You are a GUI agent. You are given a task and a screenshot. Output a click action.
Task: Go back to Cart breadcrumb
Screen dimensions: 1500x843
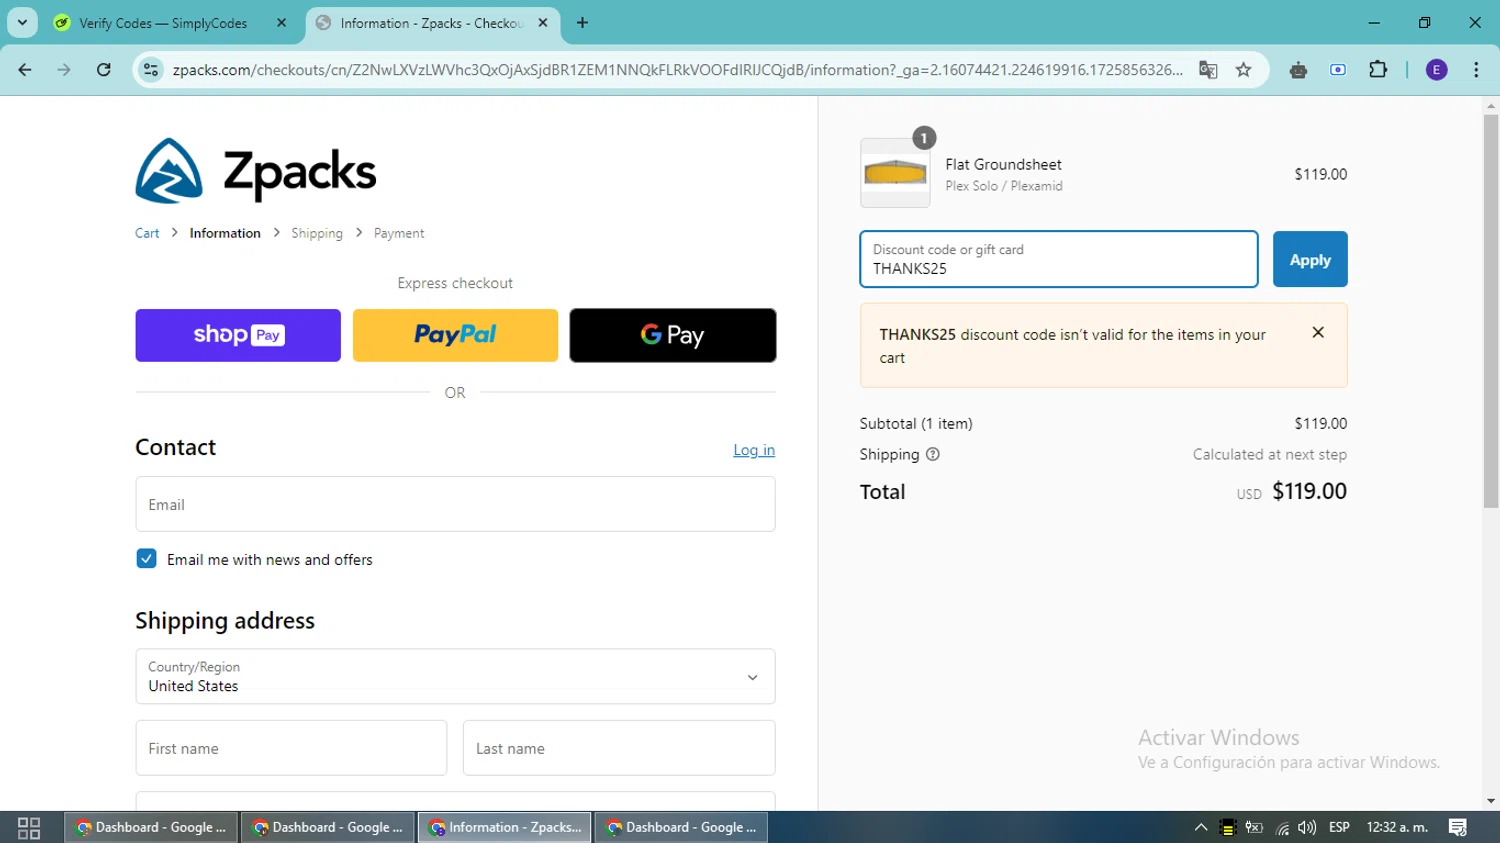click(147, 233)
